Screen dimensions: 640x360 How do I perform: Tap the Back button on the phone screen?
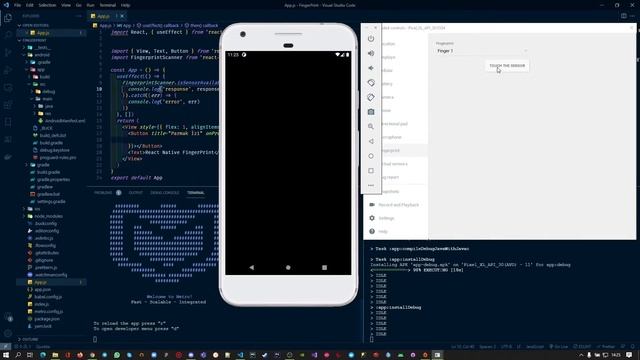[251, 267]
